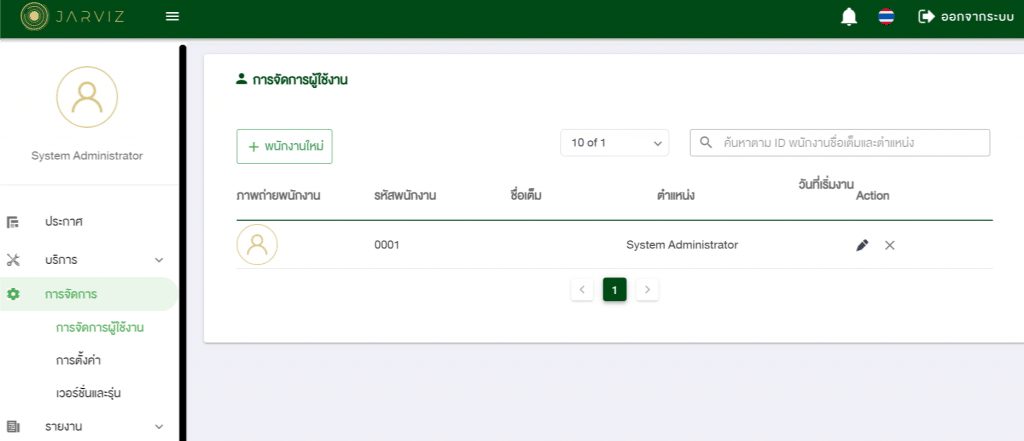Click the pencil edit icon for employee 0001
Image resolution: width=1024 pixels, height=441 pixels.
[x=862, y=245]
